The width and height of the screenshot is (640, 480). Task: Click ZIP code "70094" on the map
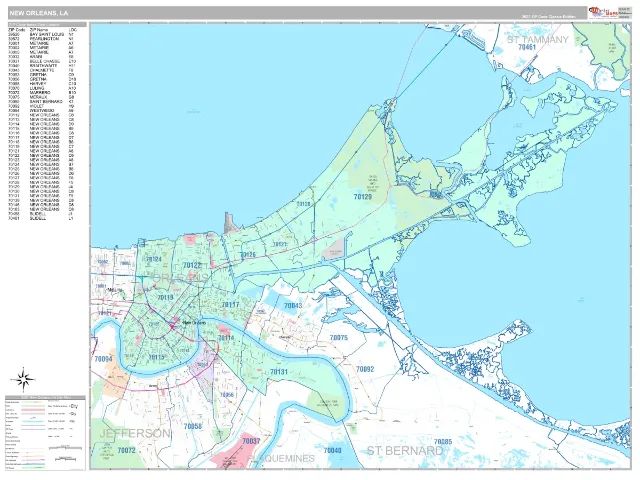click(103, 359)
